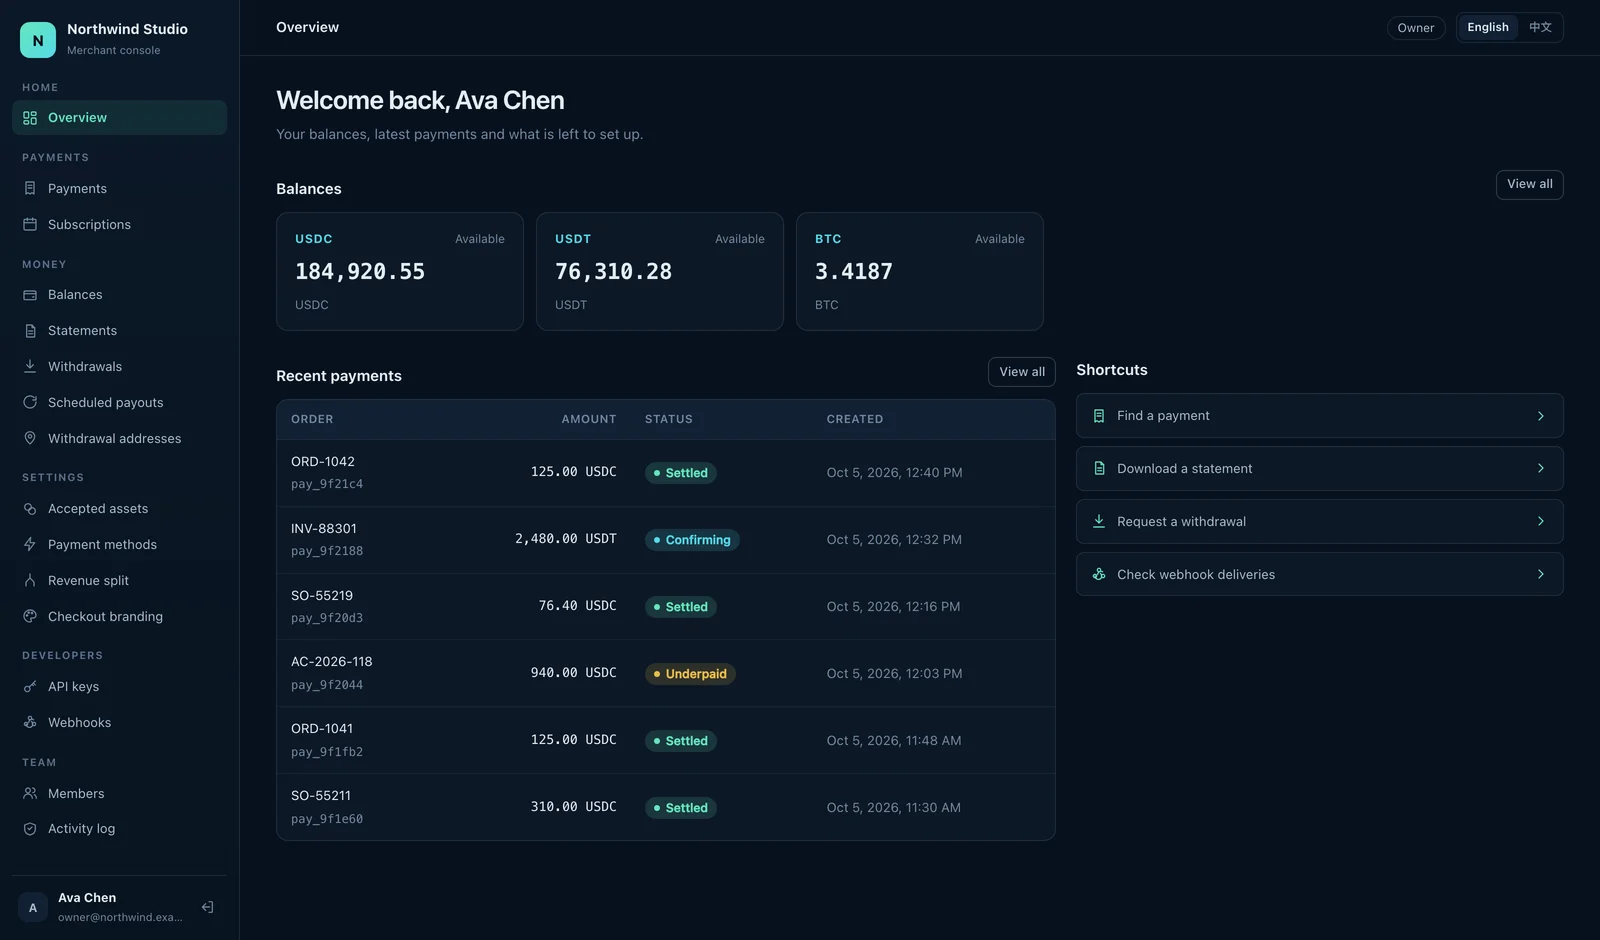Click the Confirming status badge on INV-88301
Viewport: 1600px width, 940px height.
[692, 540]
